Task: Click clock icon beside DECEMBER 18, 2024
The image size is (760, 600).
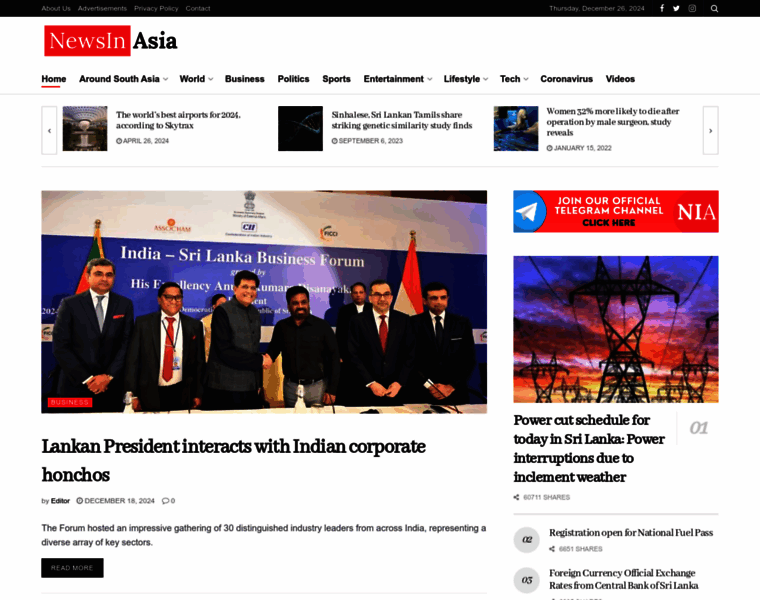Action: [79, 501]
